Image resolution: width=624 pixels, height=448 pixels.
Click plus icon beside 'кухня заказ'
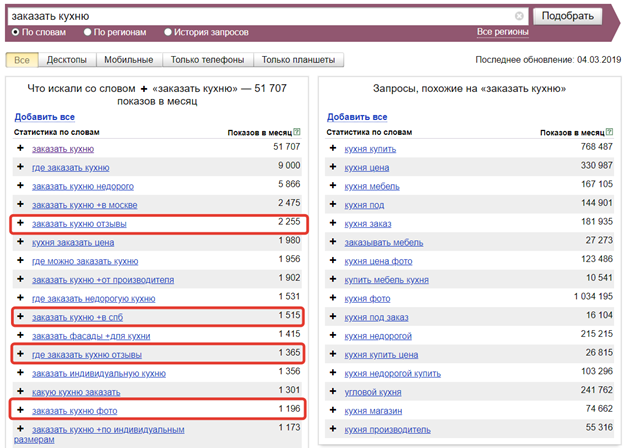333,223
